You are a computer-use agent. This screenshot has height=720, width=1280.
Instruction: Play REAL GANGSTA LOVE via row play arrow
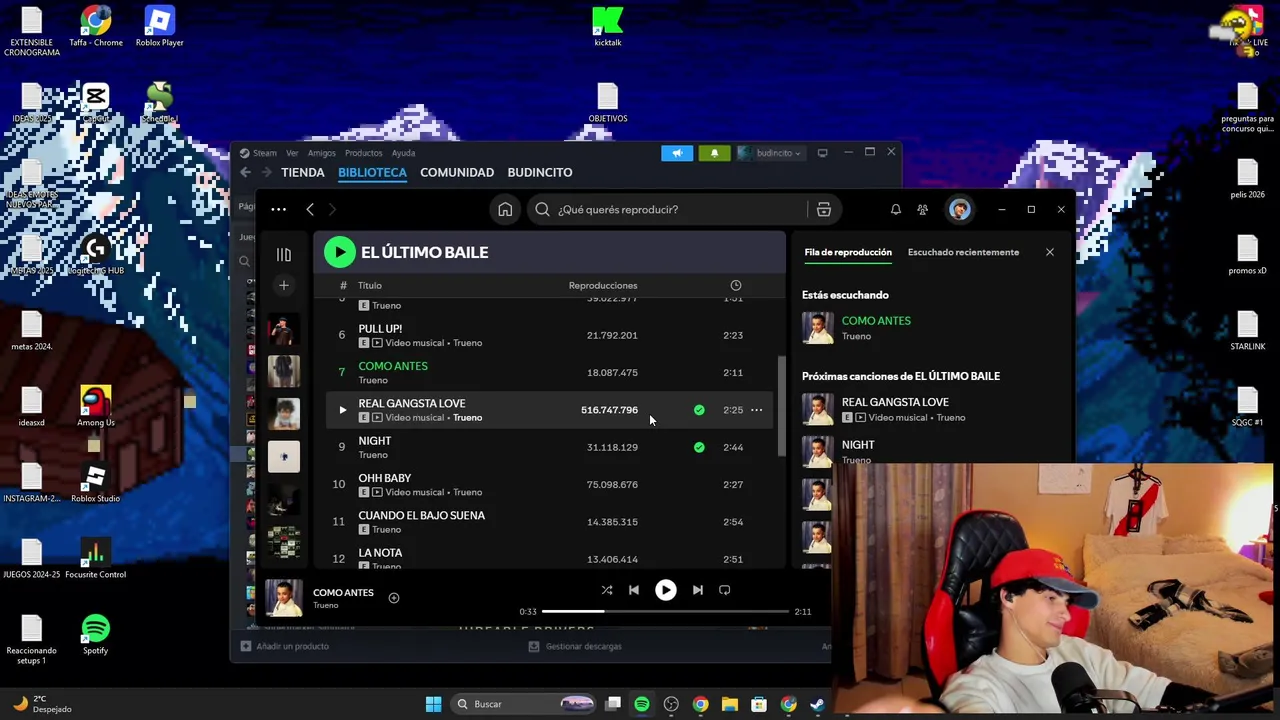pyautogui.click(x=342, y=410)
